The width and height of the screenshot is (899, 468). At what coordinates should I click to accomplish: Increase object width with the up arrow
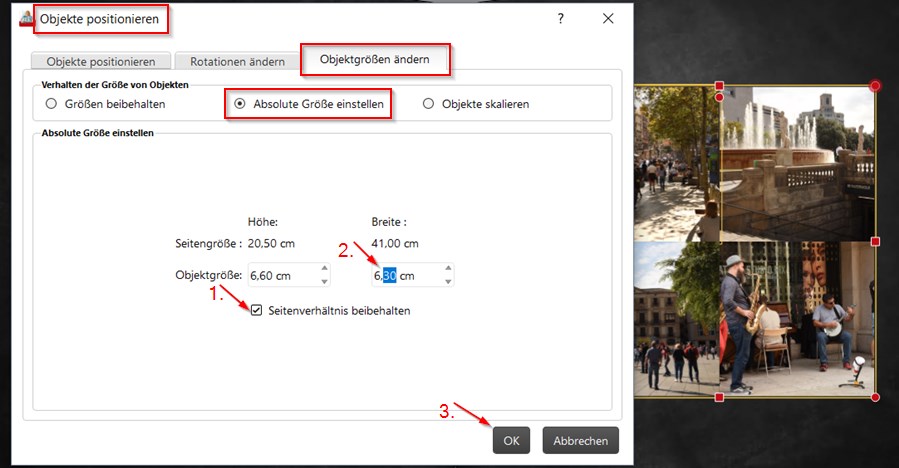[x=447, y=269]
